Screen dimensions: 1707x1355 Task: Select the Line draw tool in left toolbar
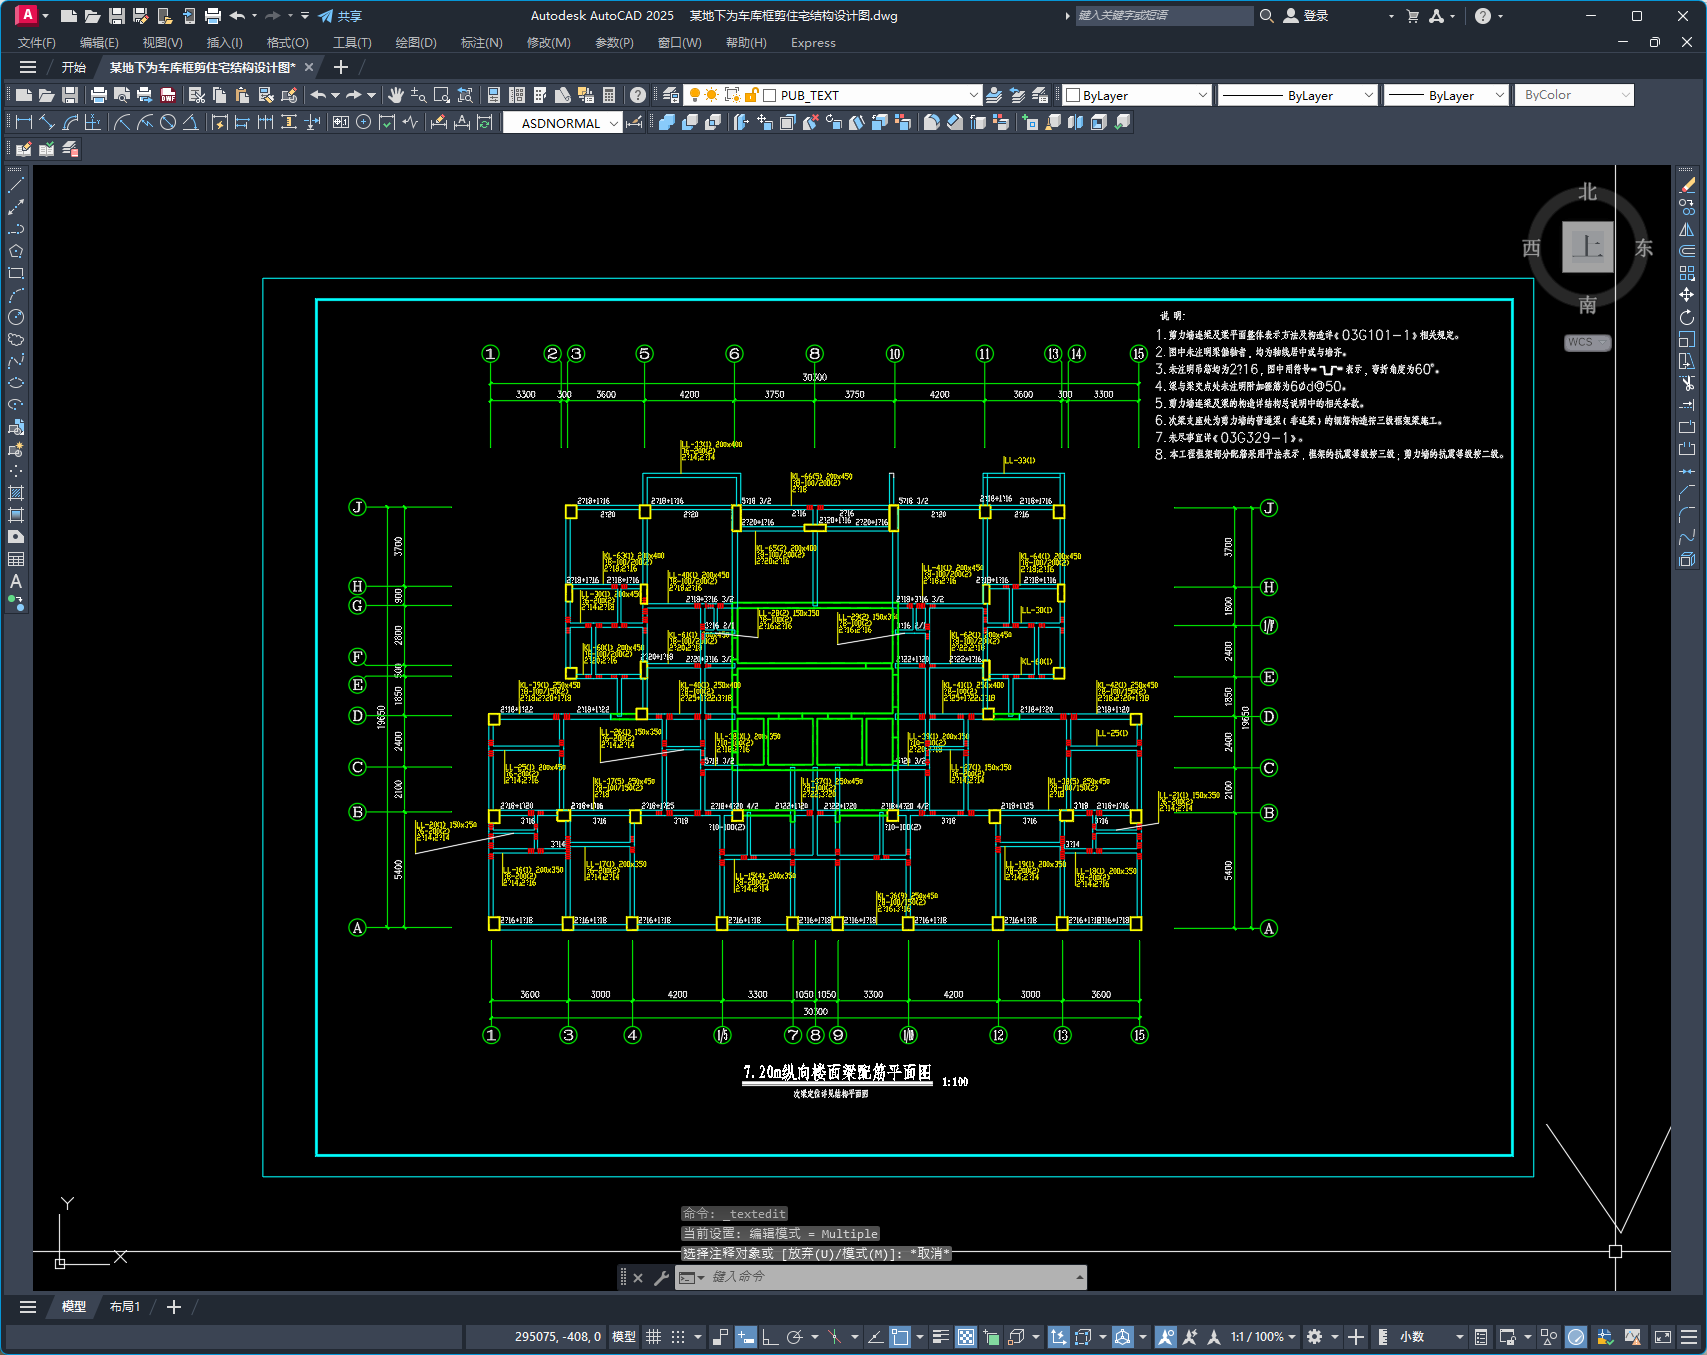[x=16, y=185]
